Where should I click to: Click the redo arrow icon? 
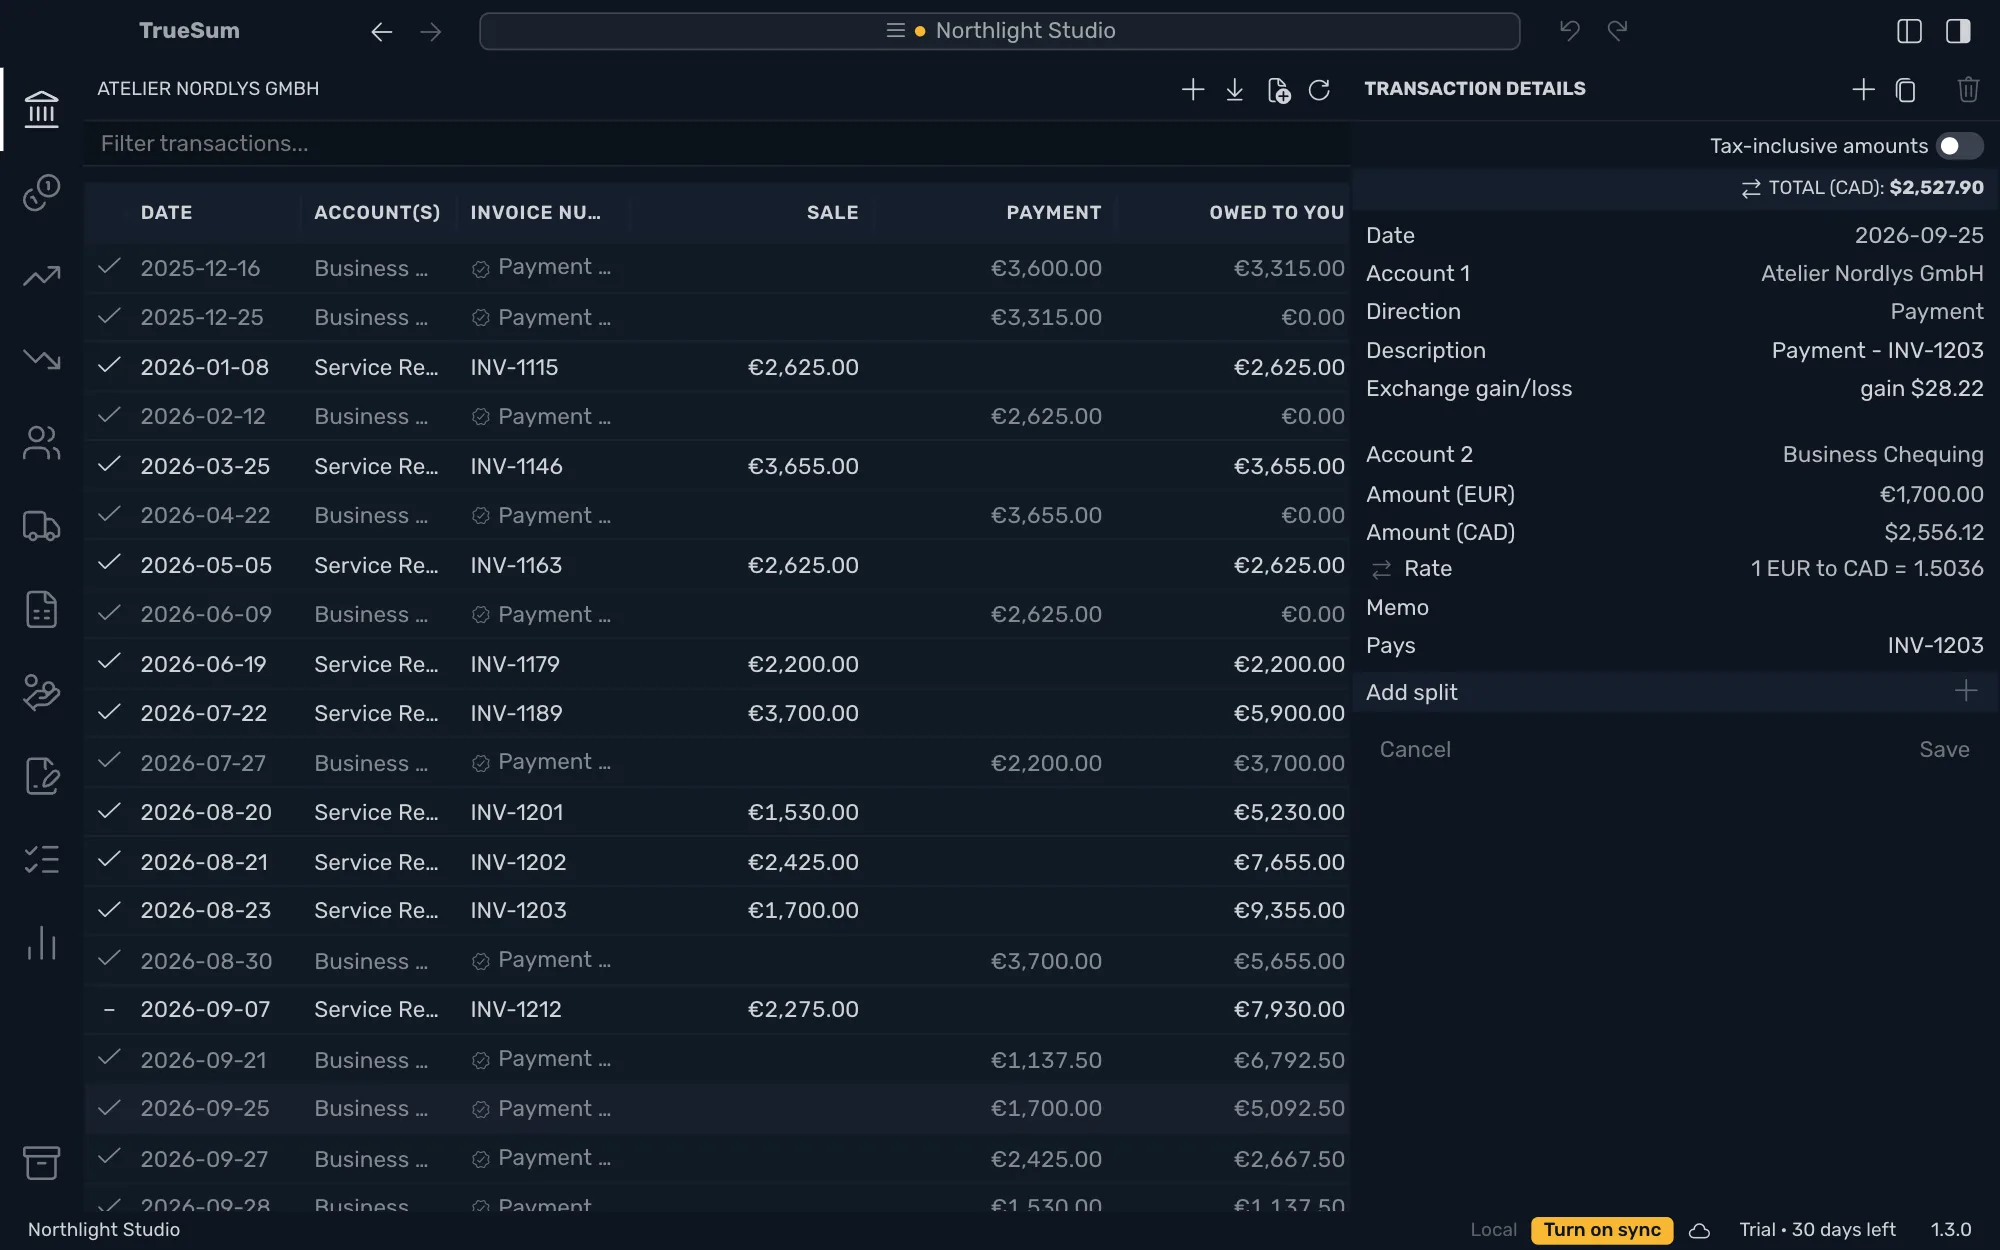[1617, 31]
